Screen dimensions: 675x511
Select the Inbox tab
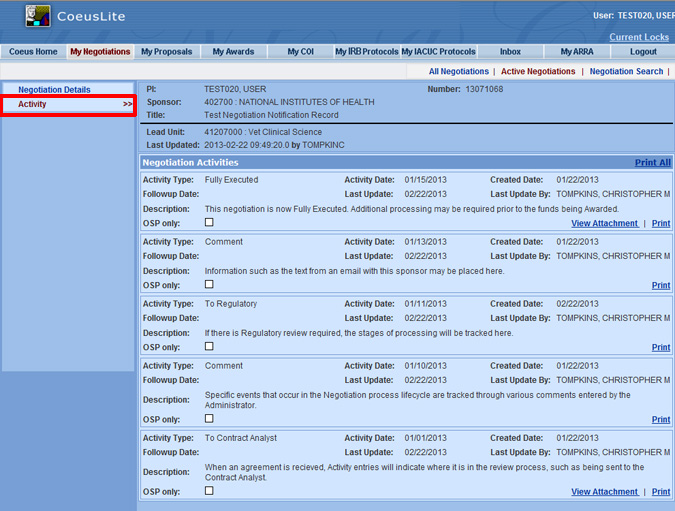[510, 52]
